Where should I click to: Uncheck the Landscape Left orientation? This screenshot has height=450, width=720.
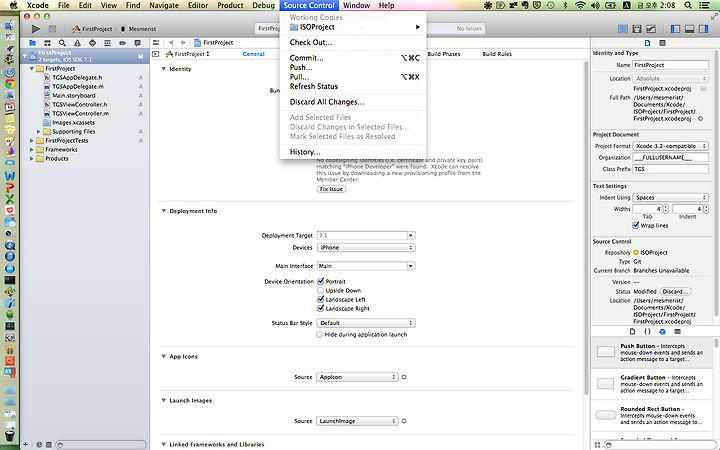coord(321,299)
